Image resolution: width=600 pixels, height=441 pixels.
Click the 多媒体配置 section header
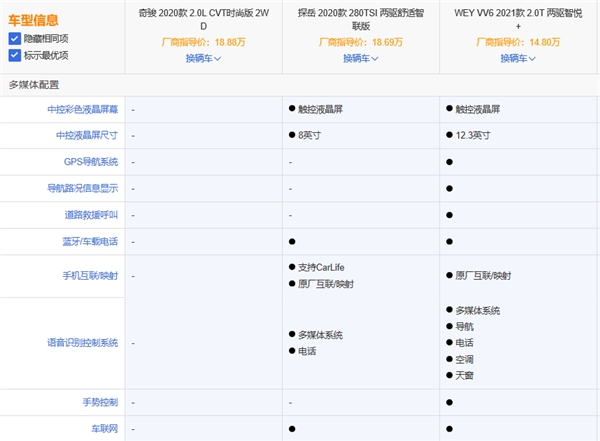pyautogui.click(x=36, y=84)
